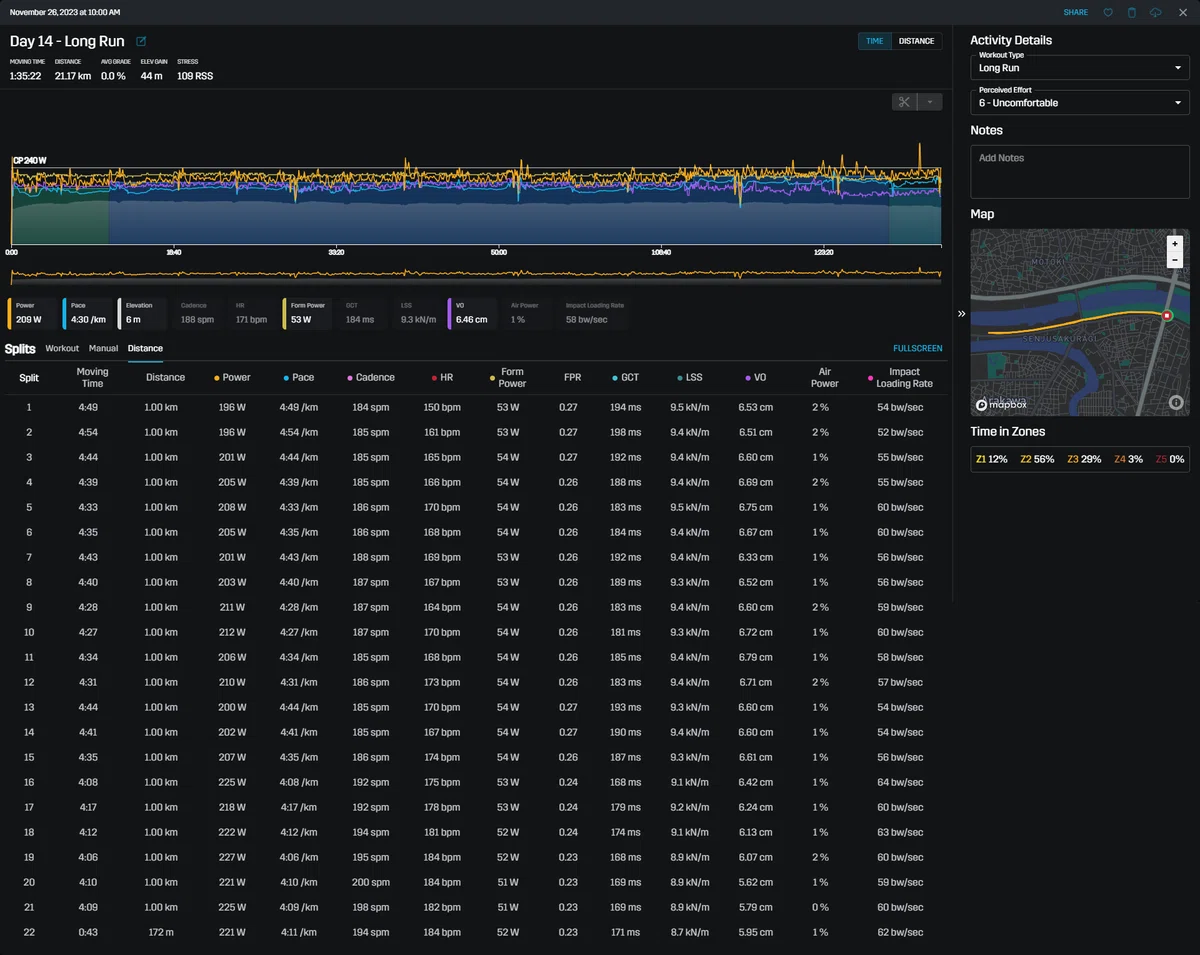Viewport: 1200px width, 955px height.
Task: Toggle the Cadence metric on the chart
Action: coord(197,313)
